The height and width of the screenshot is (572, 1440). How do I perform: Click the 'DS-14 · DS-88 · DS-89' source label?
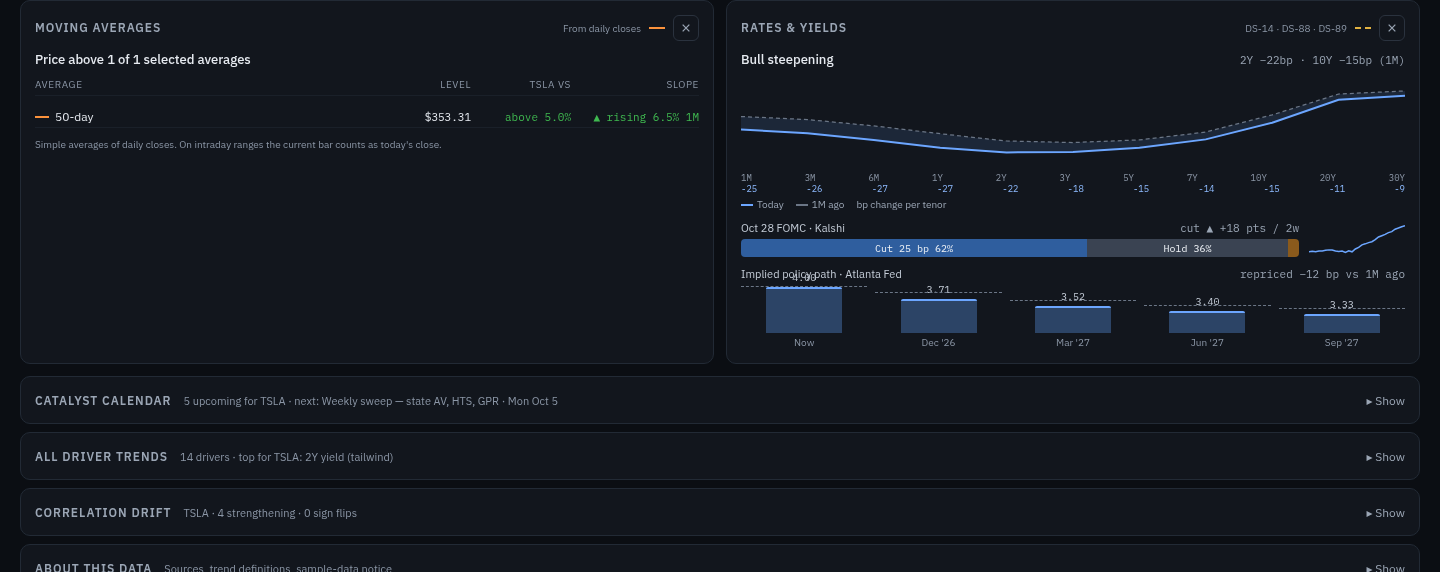(1296, 29)
